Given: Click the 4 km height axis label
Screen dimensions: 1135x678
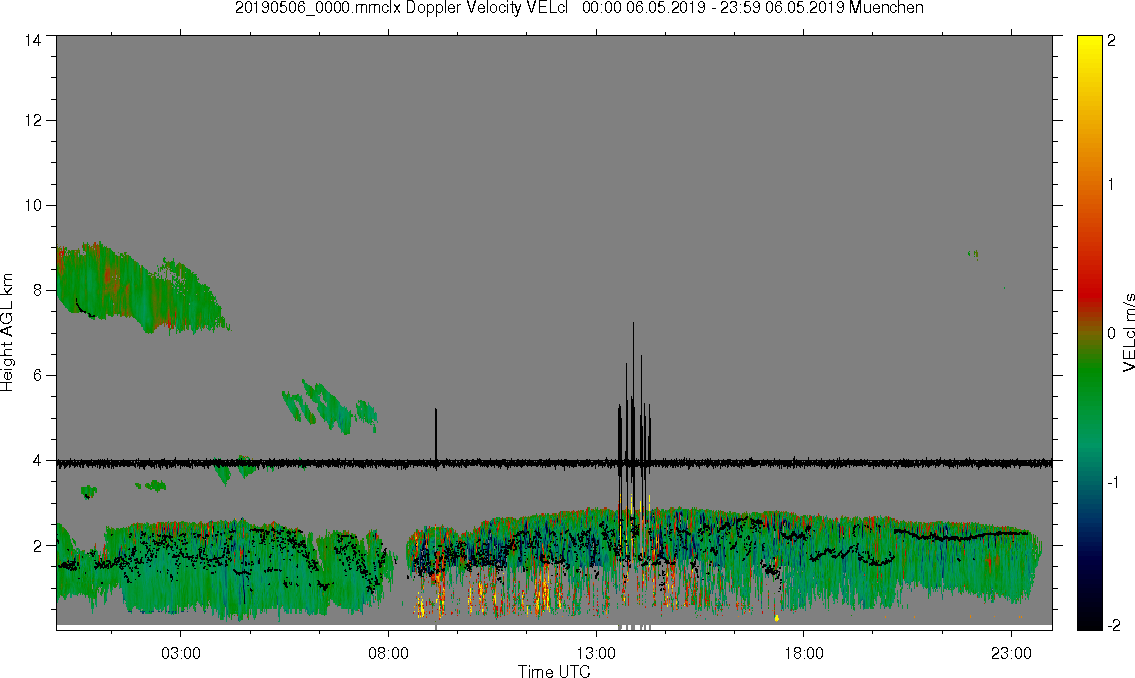Looking at the screenshot, I should [37, 460].
